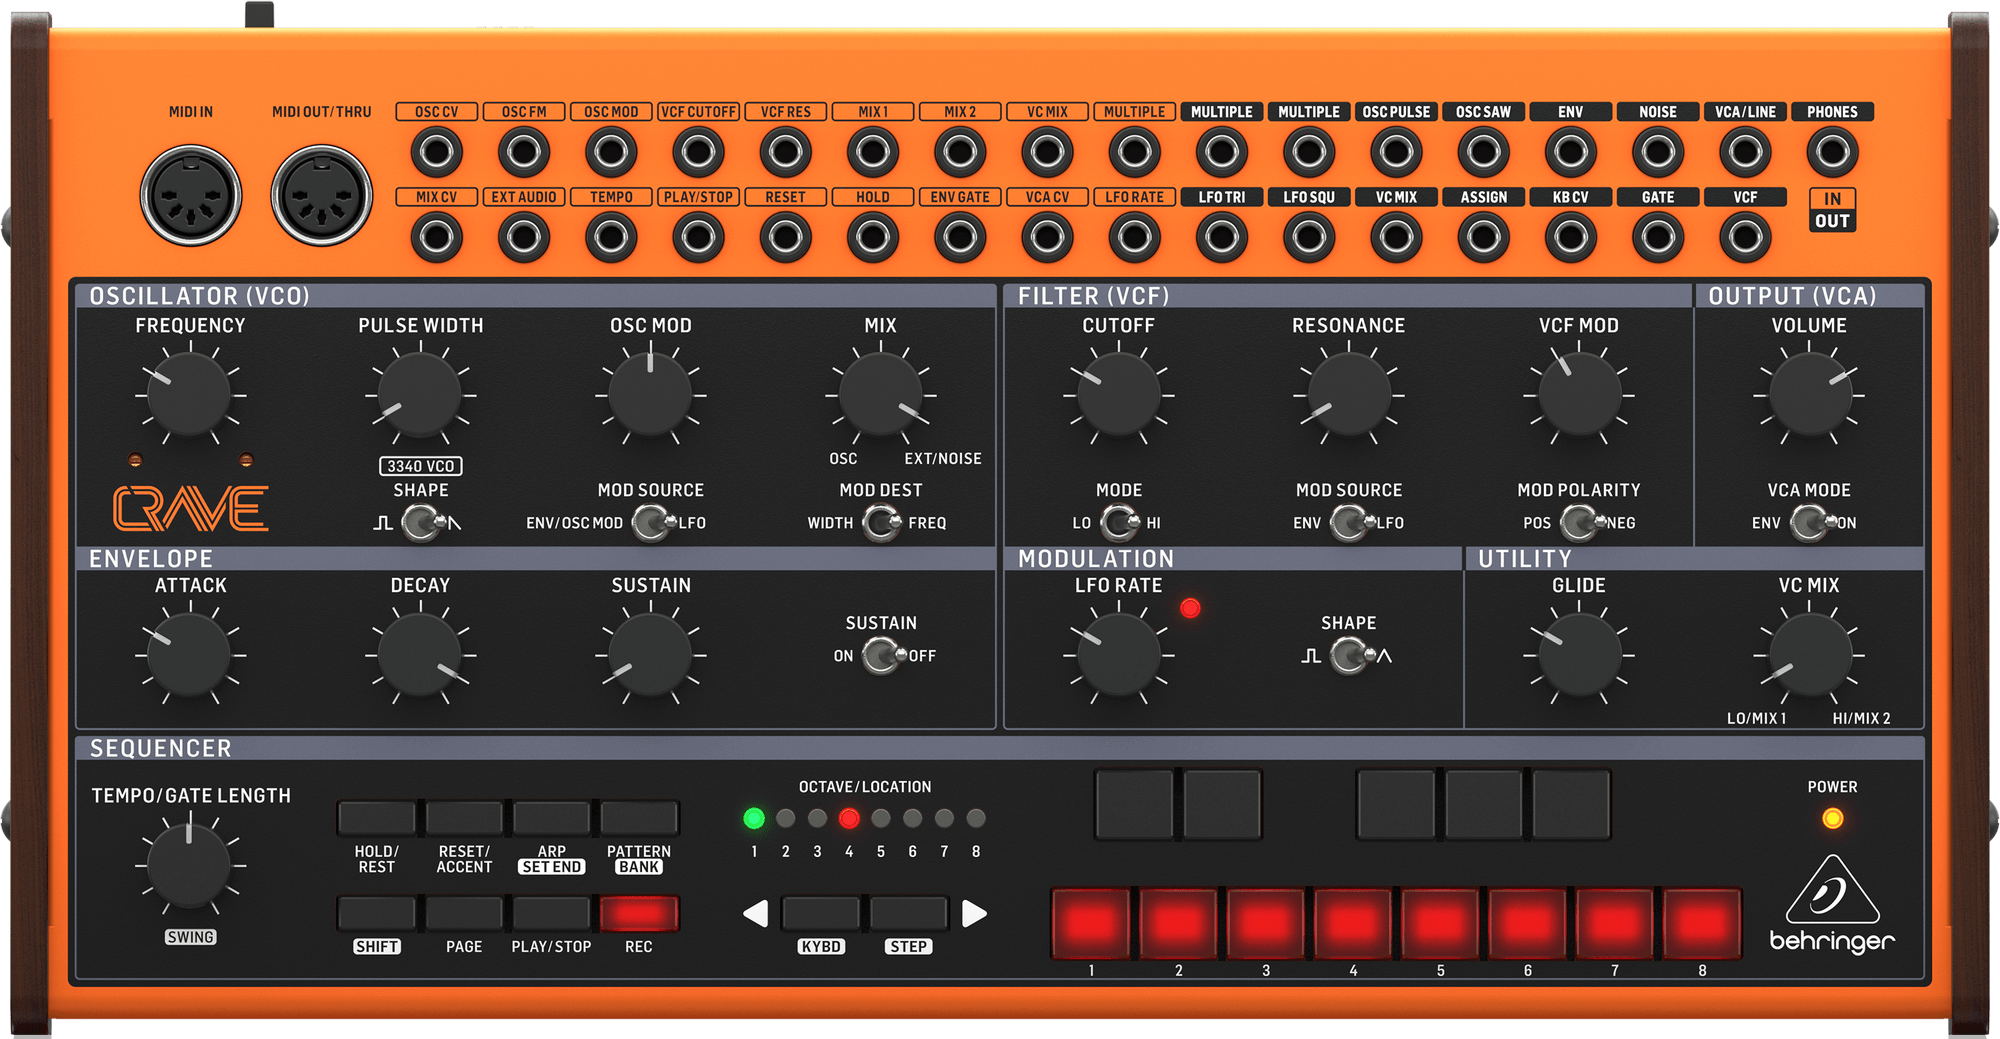
Task: Click the left arrow octave button
Action: pos(756,913)
